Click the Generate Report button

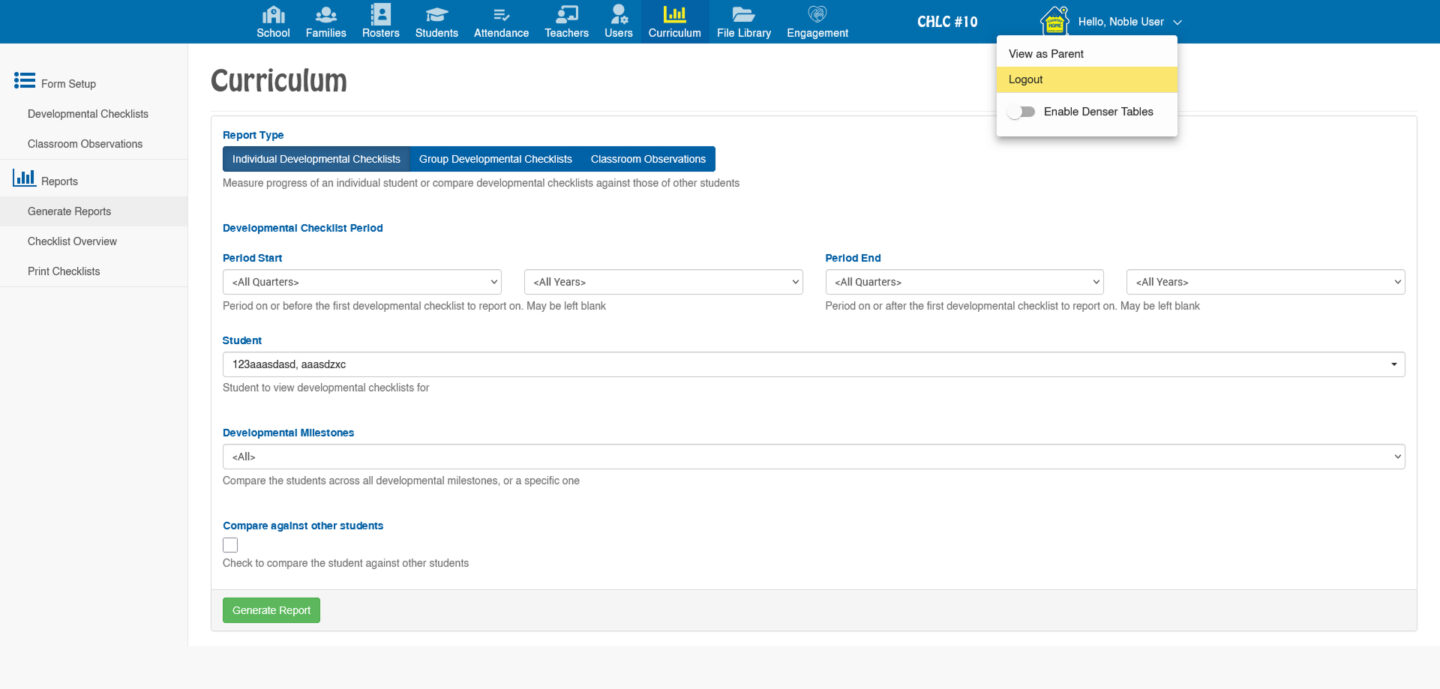point(271,610)
